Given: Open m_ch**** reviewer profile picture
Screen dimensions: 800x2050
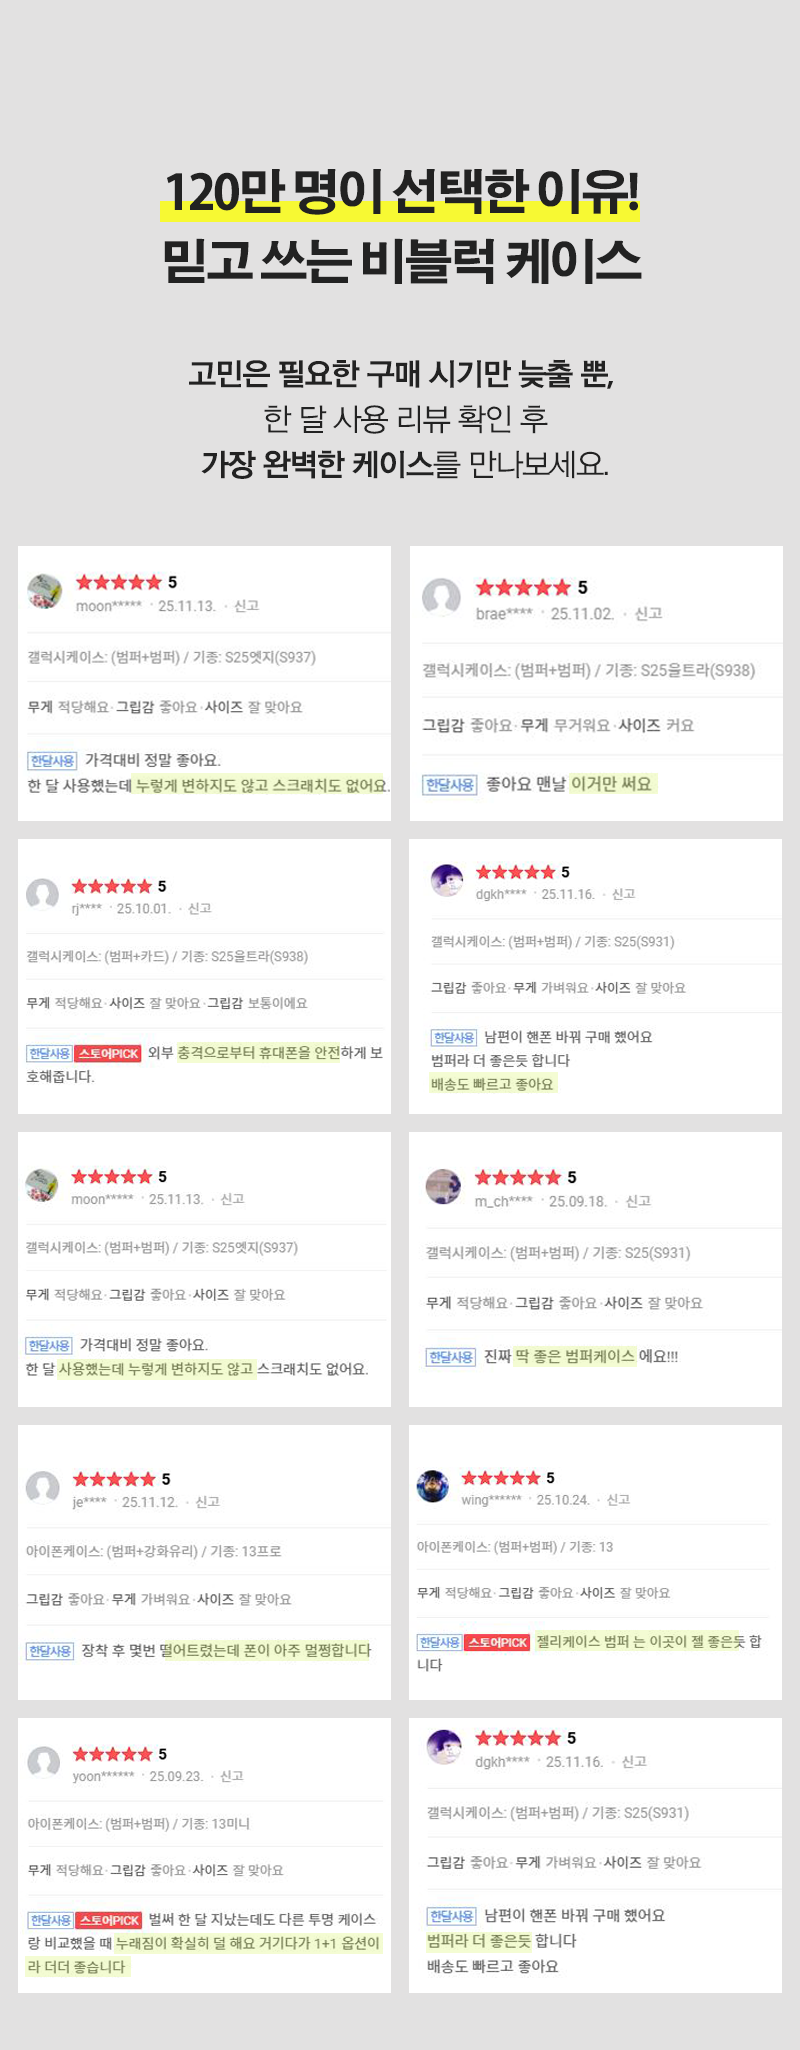Looking at the screenshot, I should coord(443,1186).
